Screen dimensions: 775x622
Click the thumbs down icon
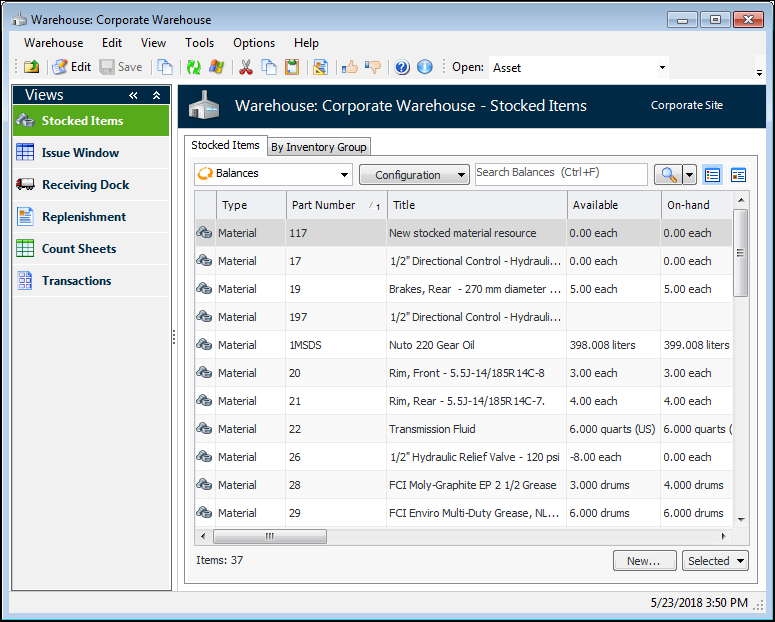click(373, 67)
